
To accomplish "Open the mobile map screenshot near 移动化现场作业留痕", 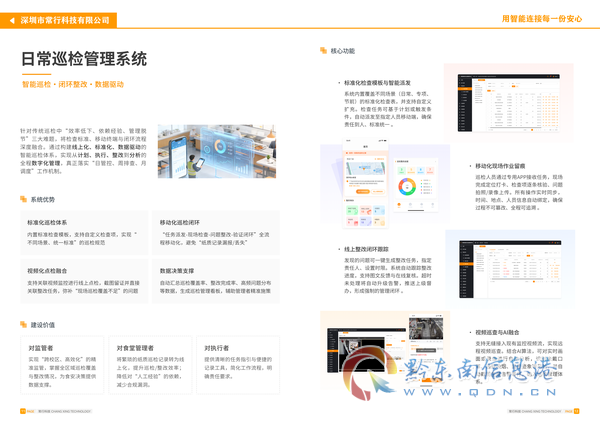I will click(x=365, y=184).
